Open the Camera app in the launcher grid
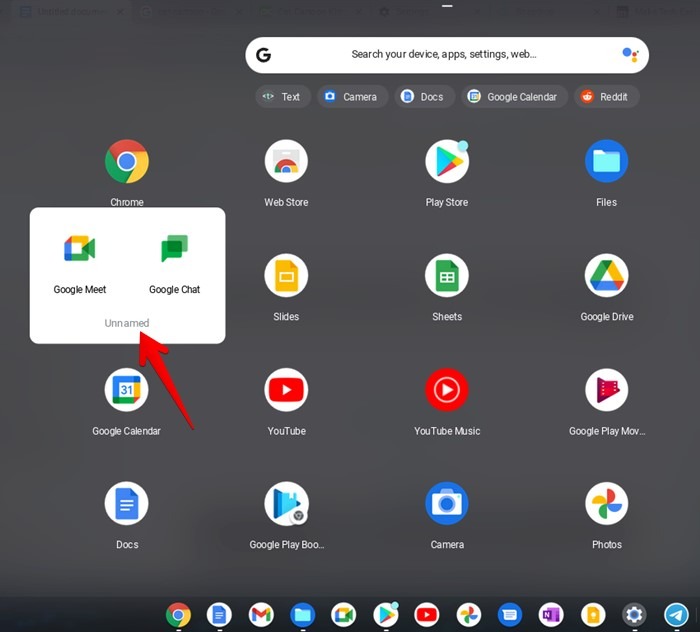The width and height of the screenshot is (700, 632). click(447, 503)
